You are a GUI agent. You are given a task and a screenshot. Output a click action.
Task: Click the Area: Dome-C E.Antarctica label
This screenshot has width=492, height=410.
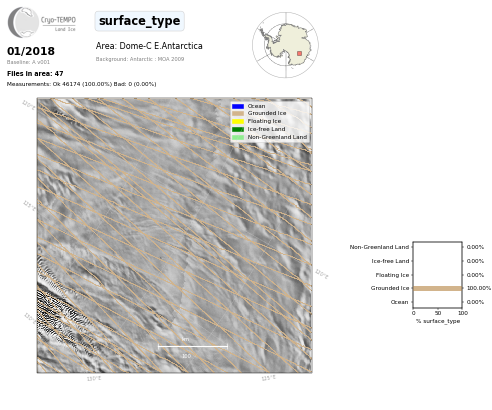pyautogui.click(x=149, y=46)
